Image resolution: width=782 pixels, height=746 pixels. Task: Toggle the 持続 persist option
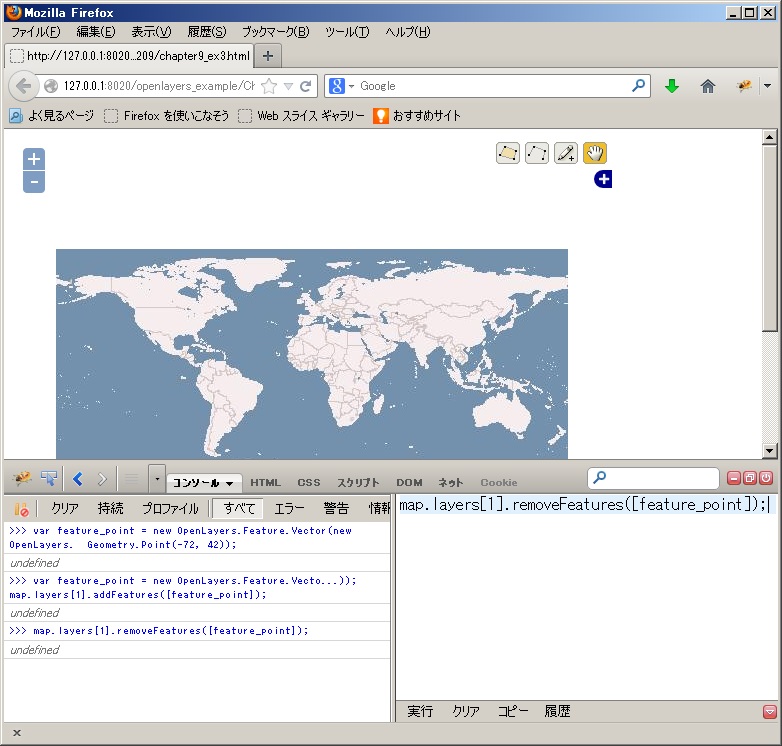coord(111,509)
